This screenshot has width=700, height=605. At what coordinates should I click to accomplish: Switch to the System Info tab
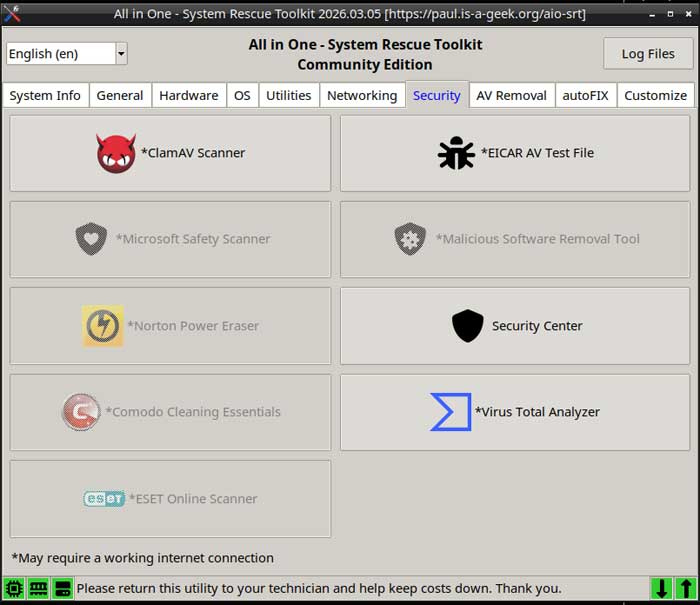pyautogui.click(x=45, y=96)
